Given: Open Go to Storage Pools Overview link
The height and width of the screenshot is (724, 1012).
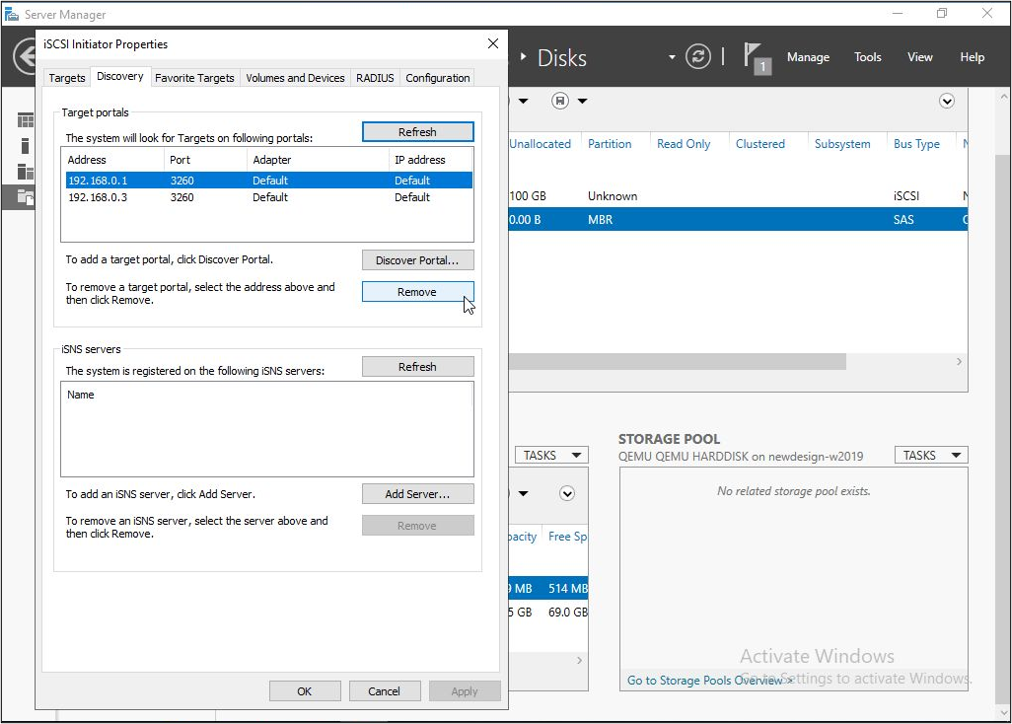Looking at the screenshot, I should click(x=704, y=680).
